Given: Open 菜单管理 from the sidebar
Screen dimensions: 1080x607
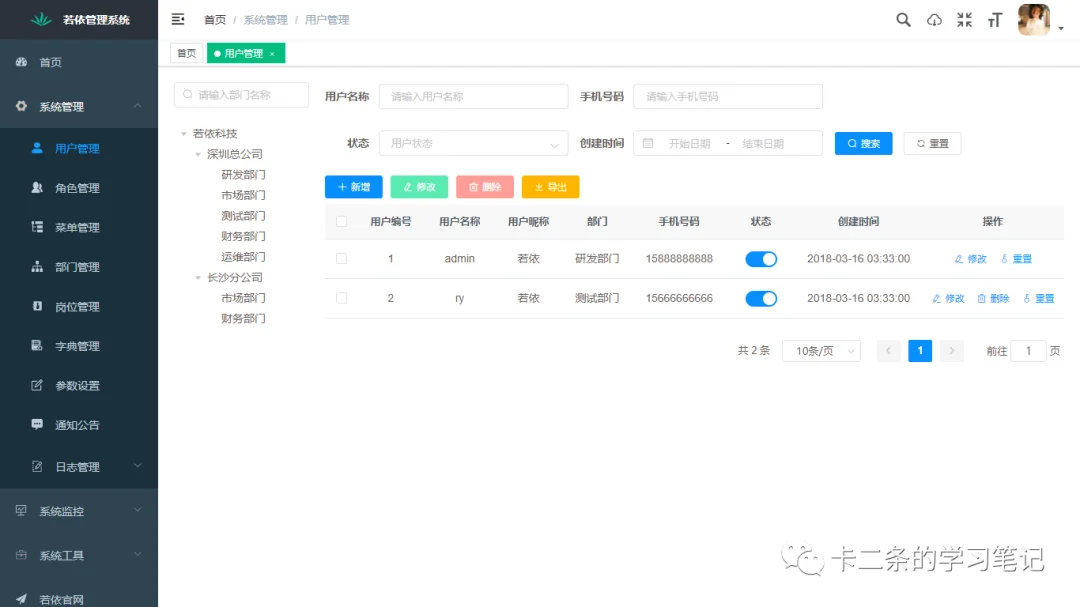Looking at the screenshot, I should pos(77,227).
